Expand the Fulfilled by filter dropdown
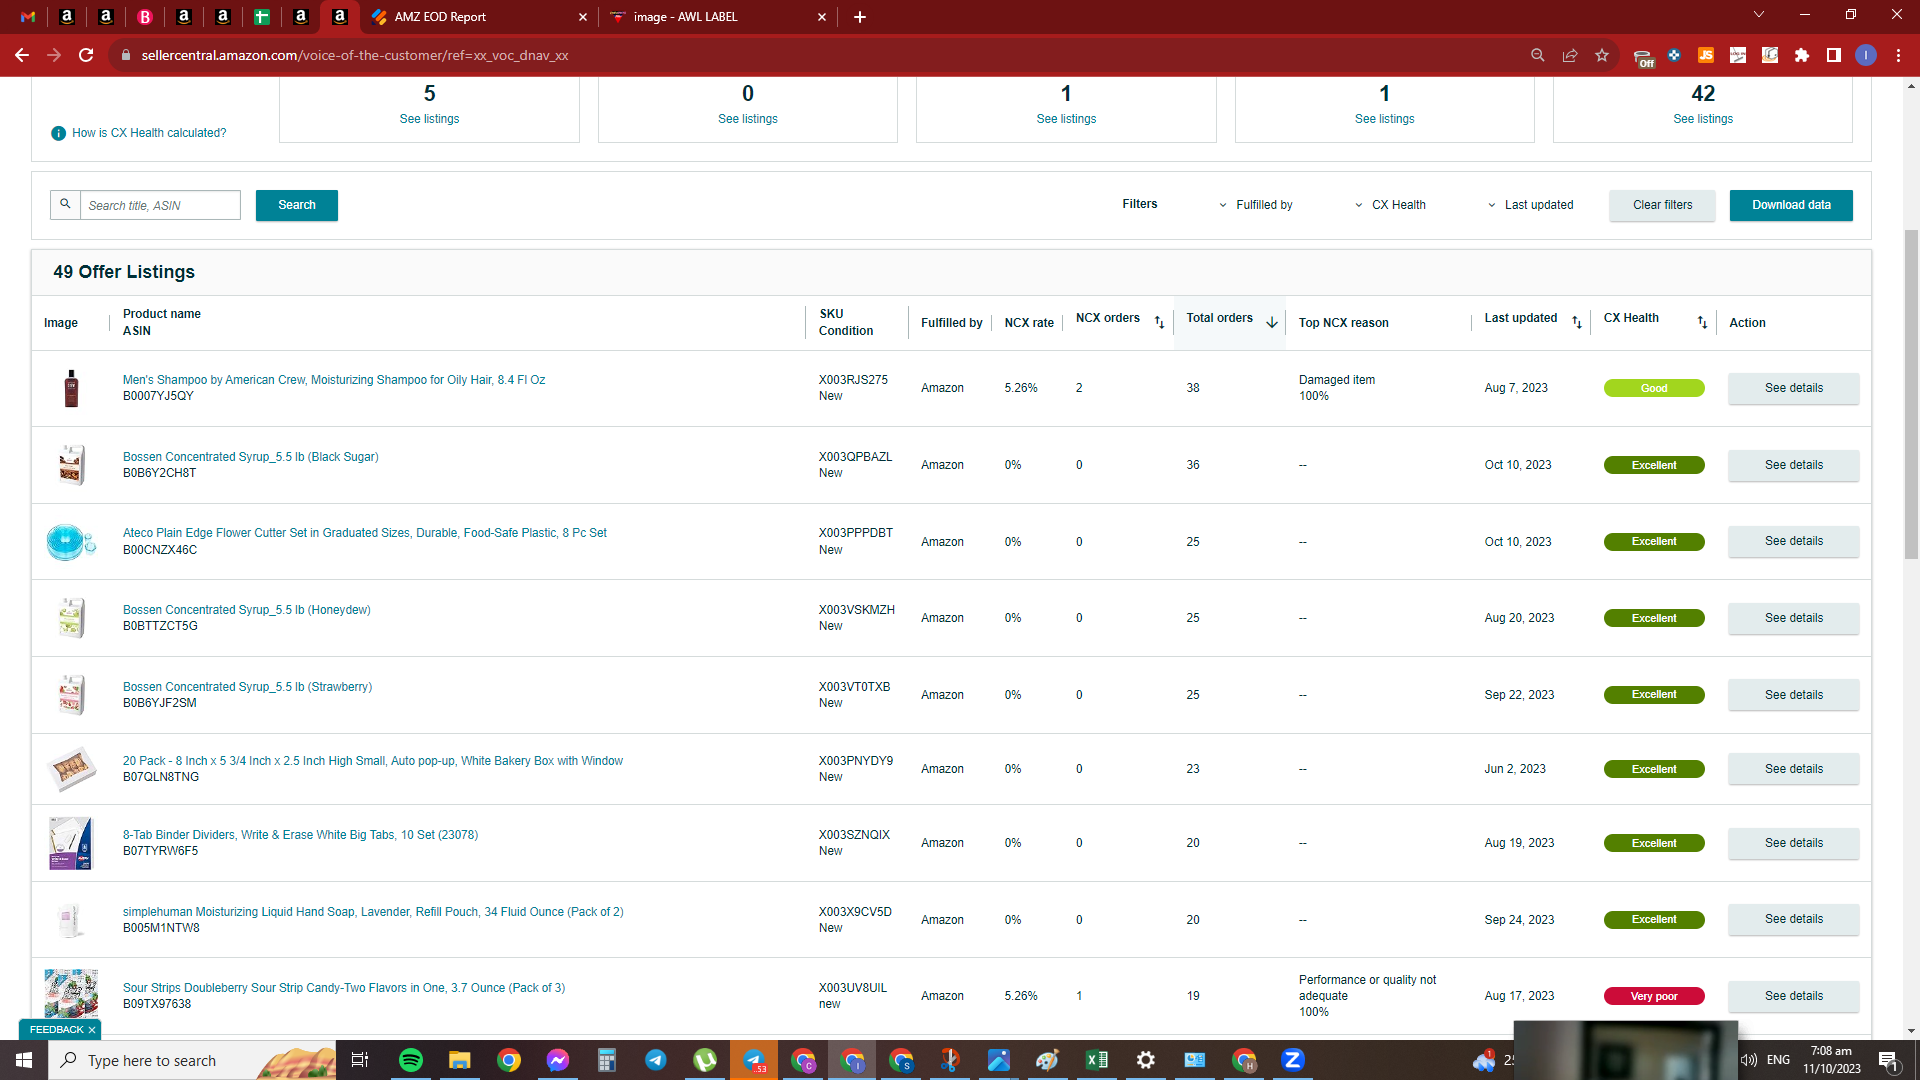This screenshot has height=1080, width=1920. (1256, 205)
